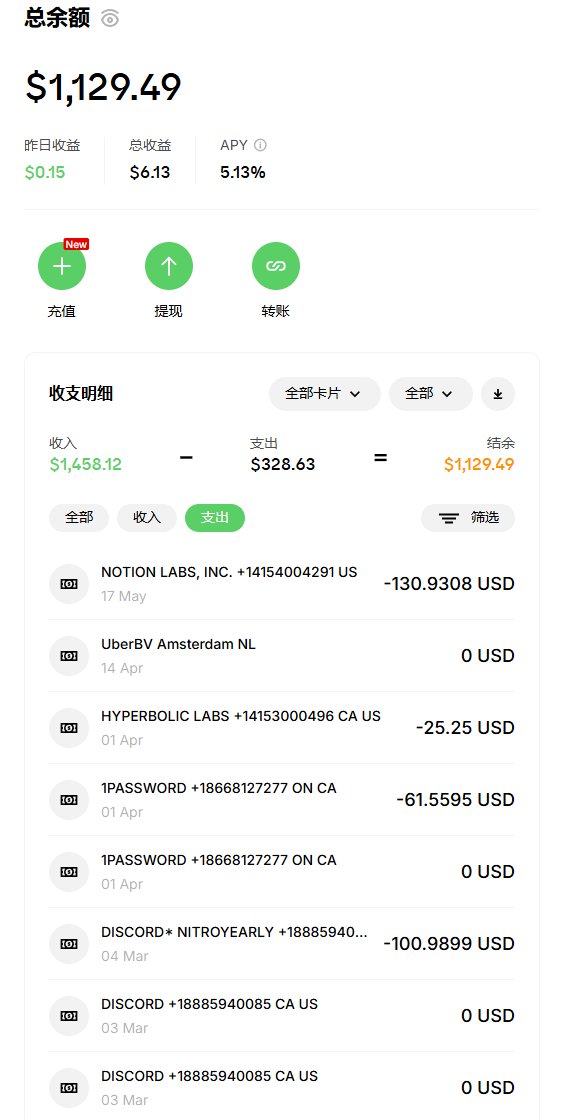Tap the 提现 up-arrow icon
The image size is (562, 1119).
click(169, 266)
